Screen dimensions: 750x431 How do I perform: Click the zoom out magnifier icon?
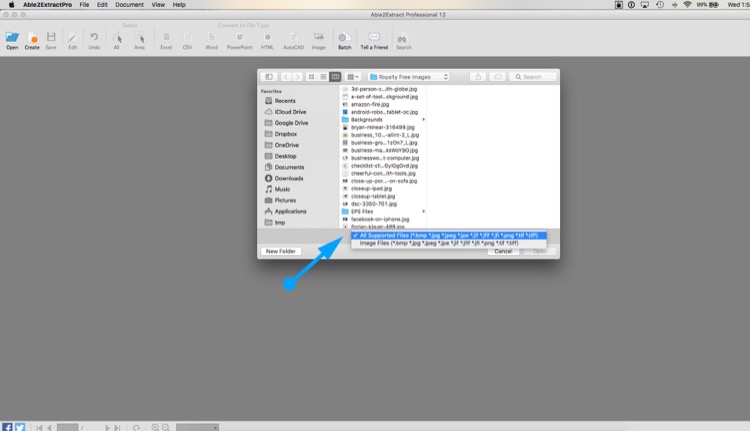[165, 427]
